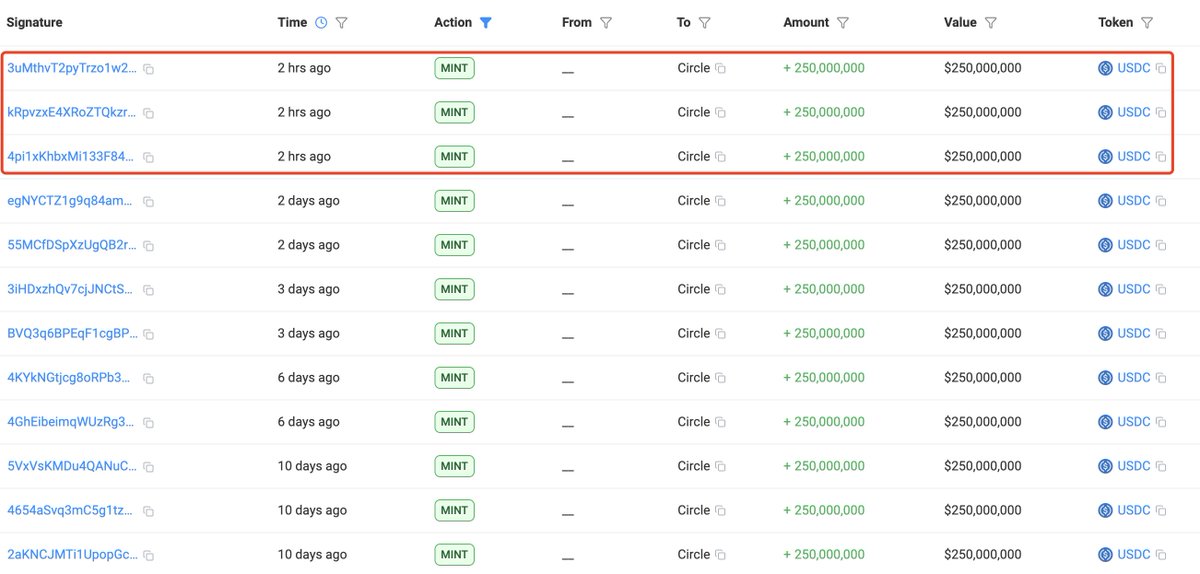Copy the USDC token address in the first row

click(x=1161, y=69)
